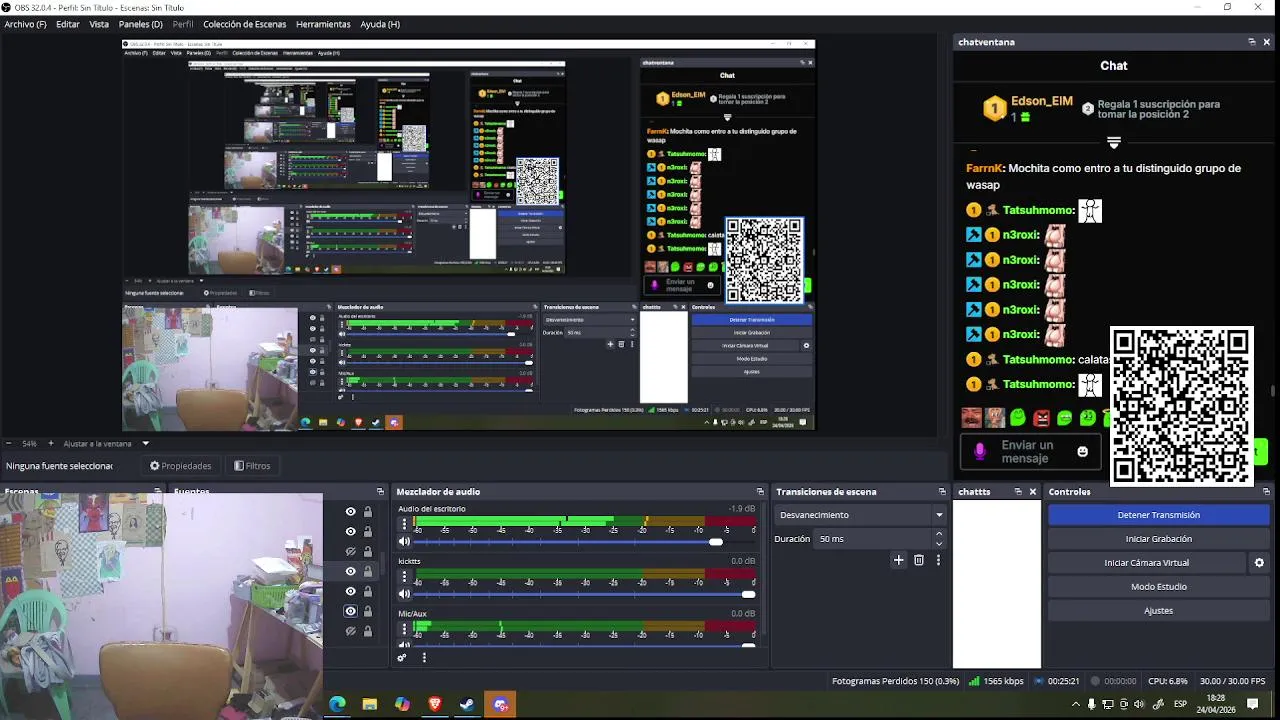The image size is (1280, 720).
Task: Open the Mic/Aux track options menu
Action: click(x=404, y=628)
